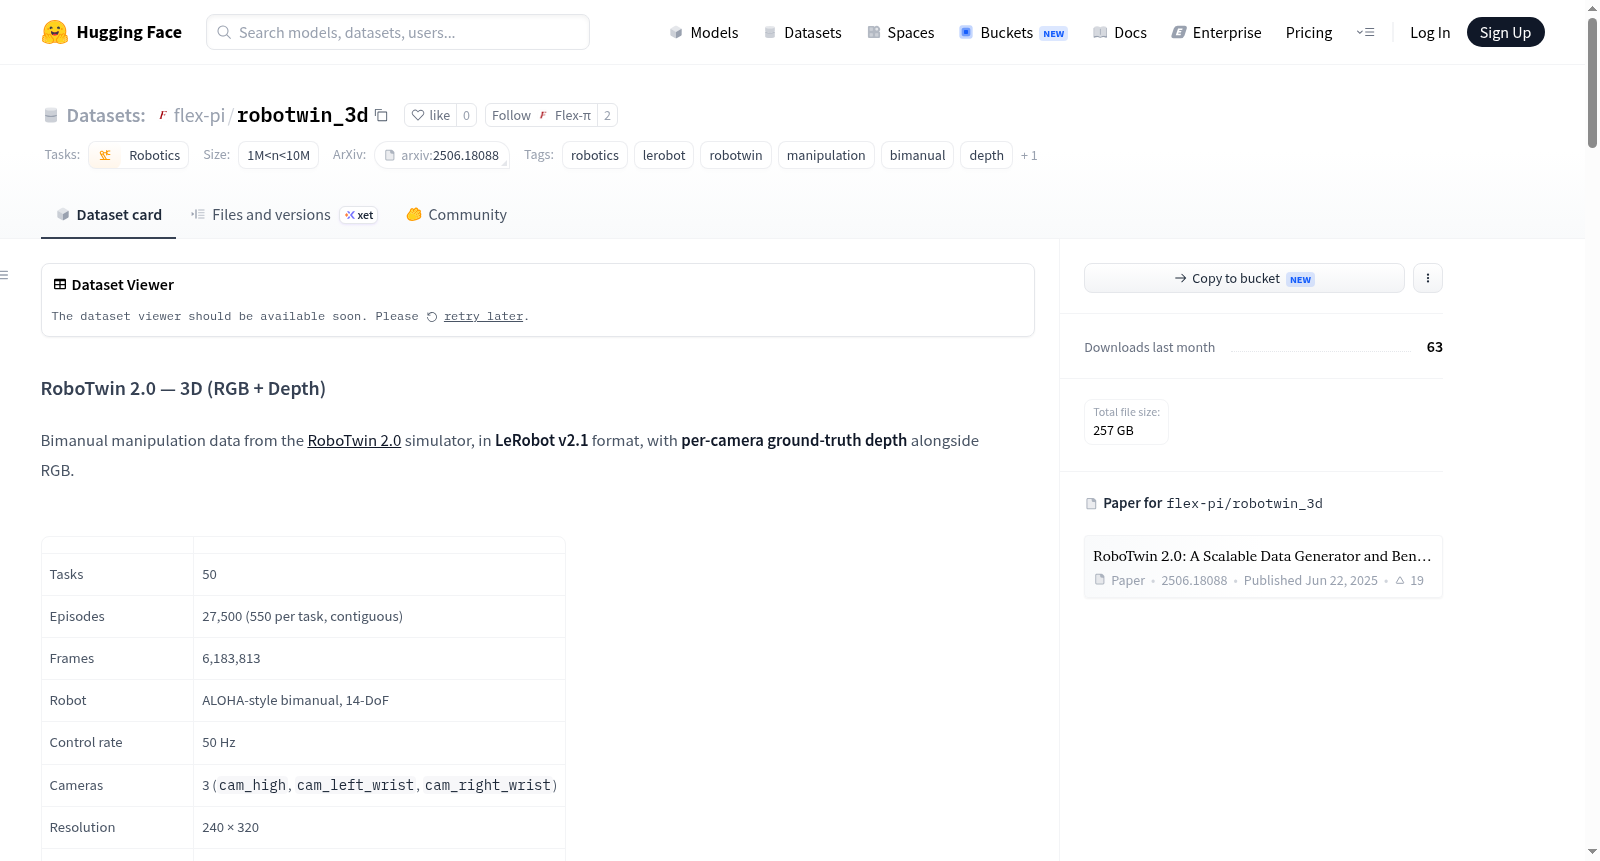This screenshot has width=1600, height=861.
Task: Click the Hugging Face logo emoji
Action: click(54, 32)
